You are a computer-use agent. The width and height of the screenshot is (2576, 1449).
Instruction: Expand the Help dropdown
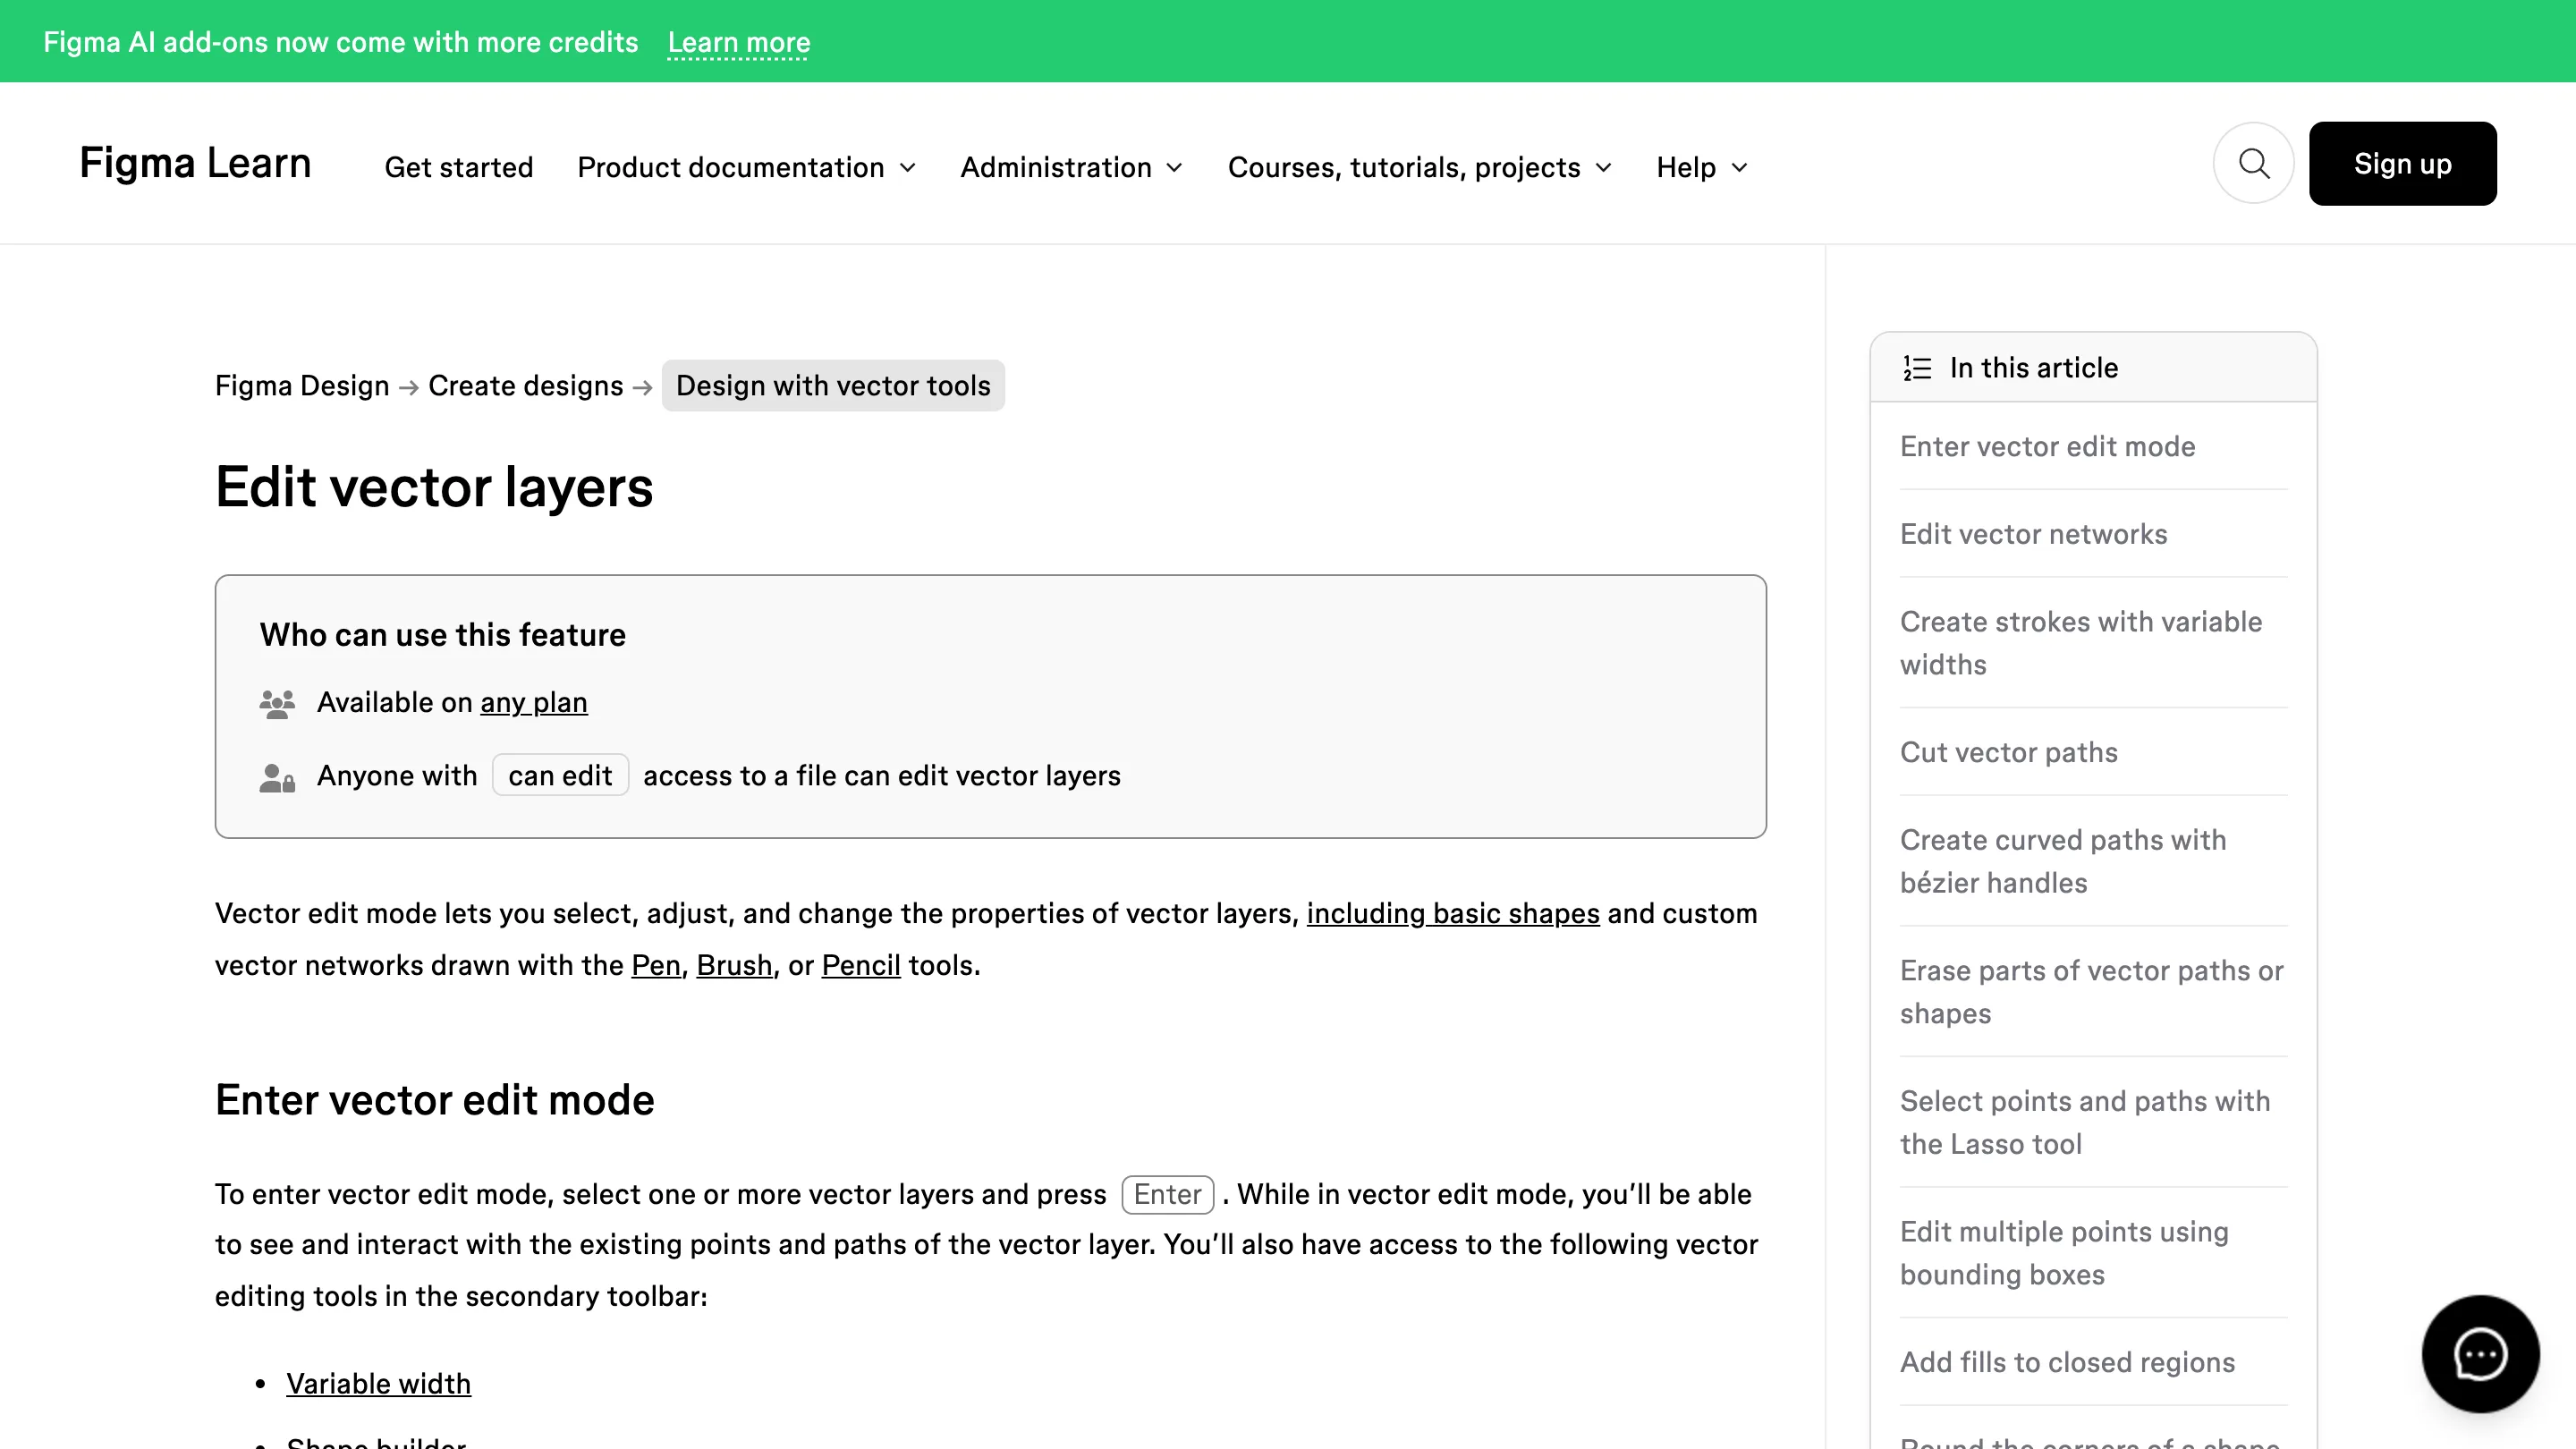click(1702, 167)
